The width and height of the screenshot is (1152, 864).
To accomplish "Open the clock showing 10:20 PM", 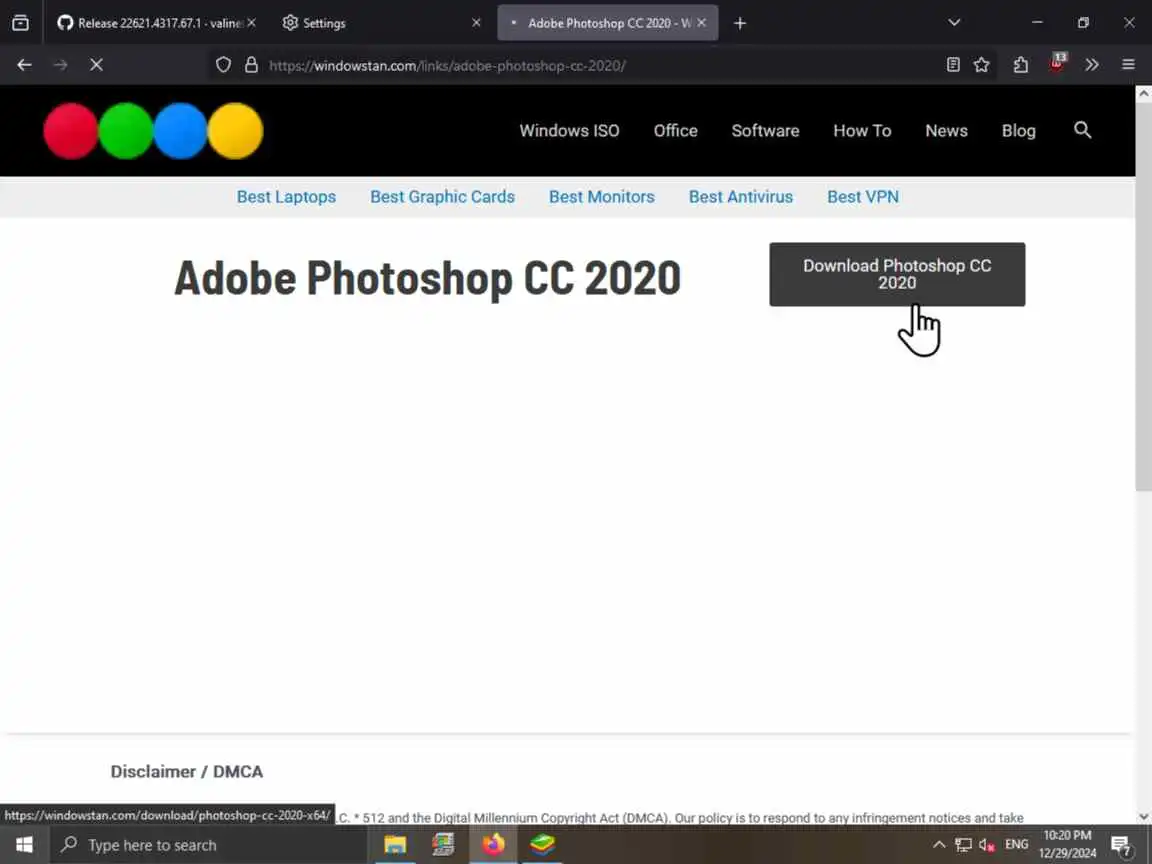I will click(x=1067, y=845).
